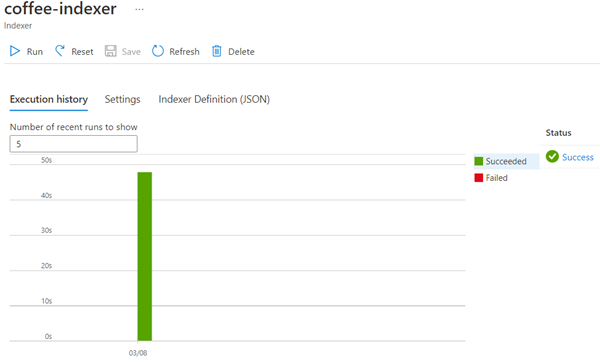Click the 'Number of recent runs to show' label

coord(73,127)
